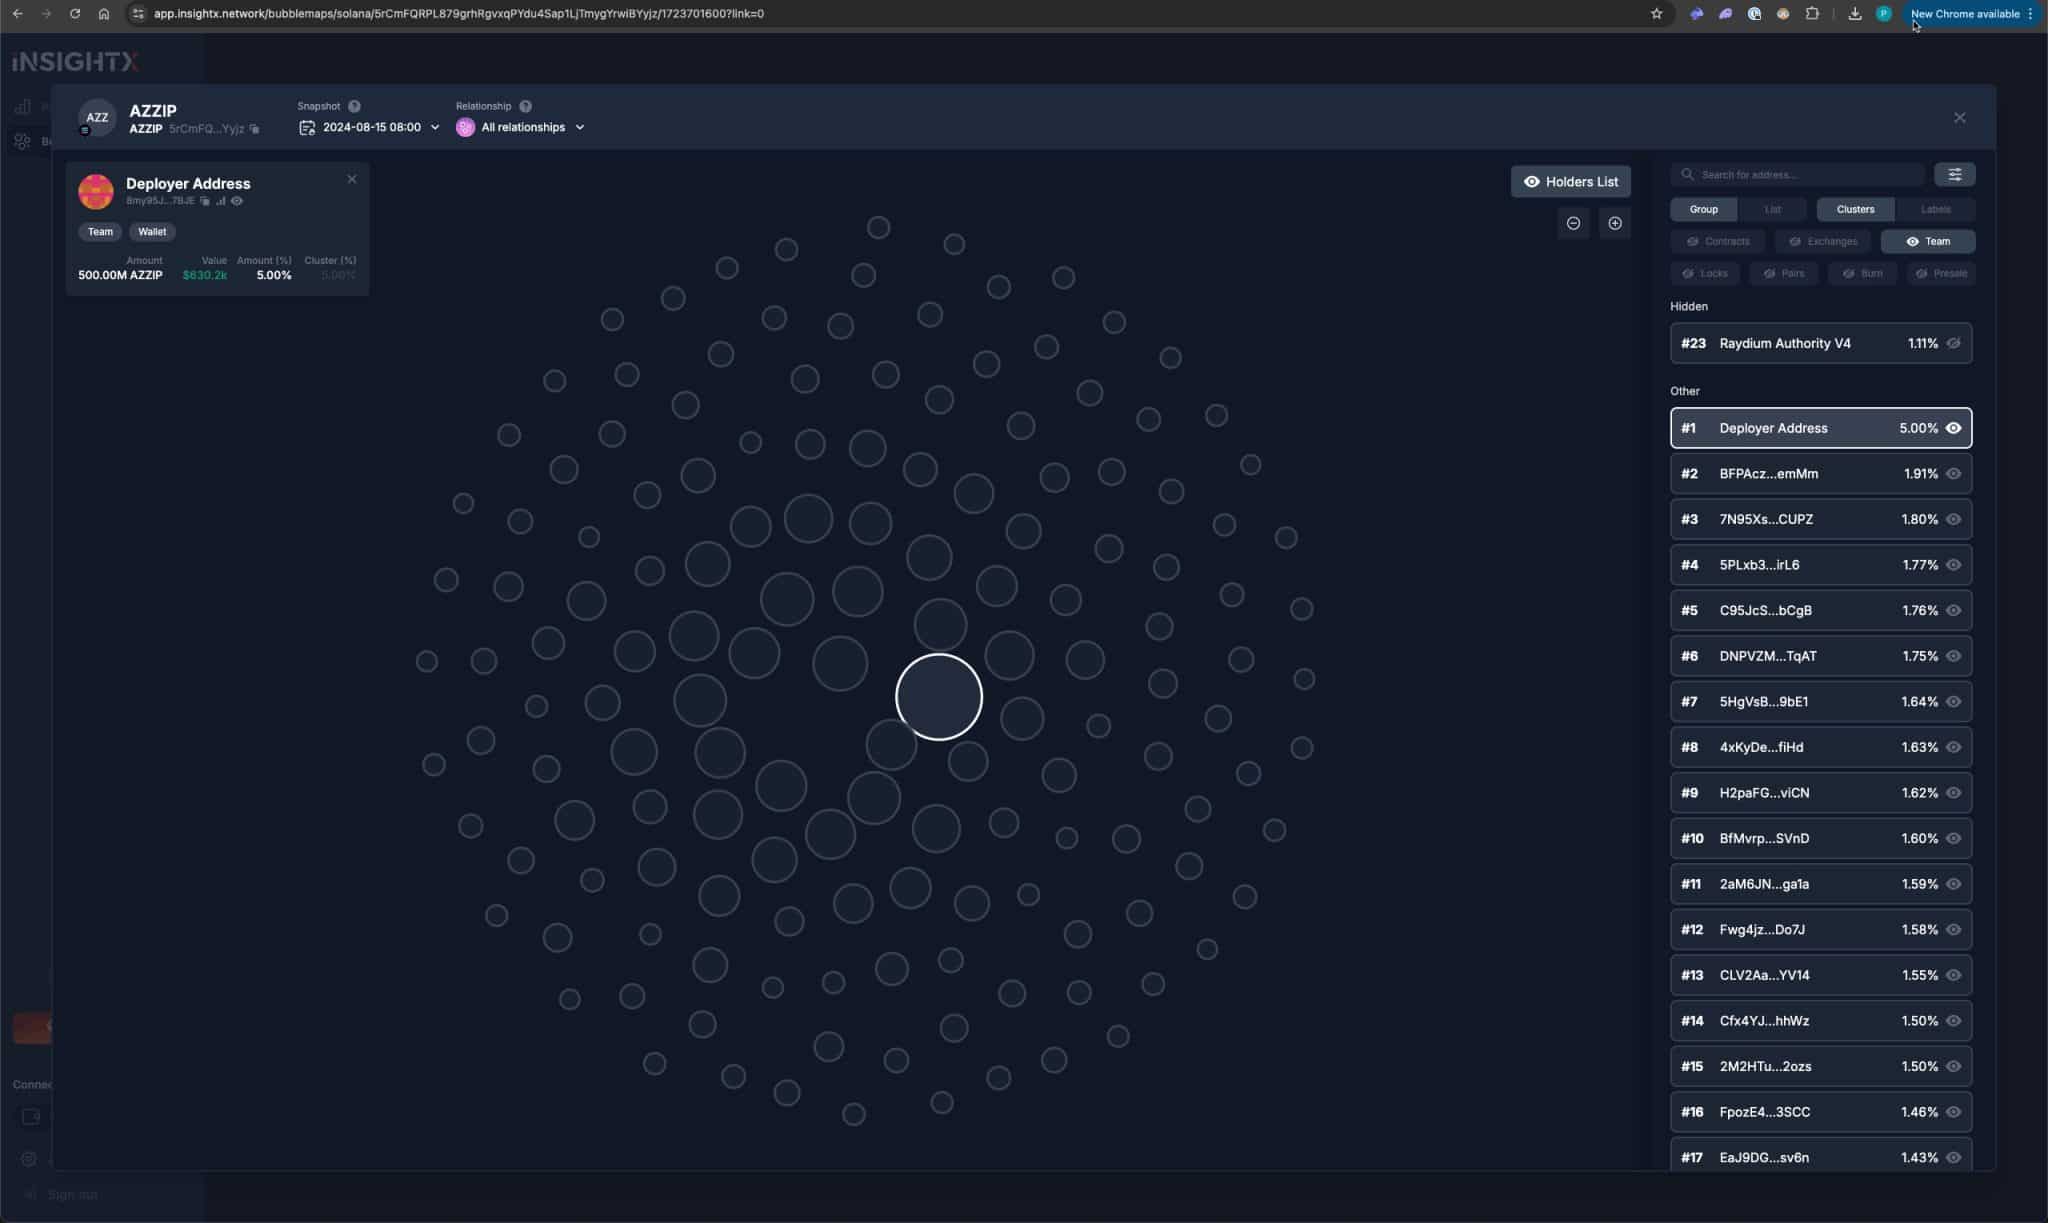Copy the Deployer Address wallet address
Image resolution: width=2048 pixels, height=1223 pixels.
click(x=205, y=201)
